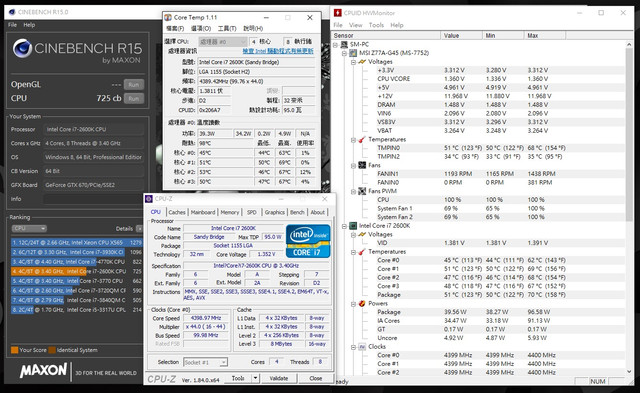
Task: Click the Powers flame icon
Action: click(x=362, y=304)
